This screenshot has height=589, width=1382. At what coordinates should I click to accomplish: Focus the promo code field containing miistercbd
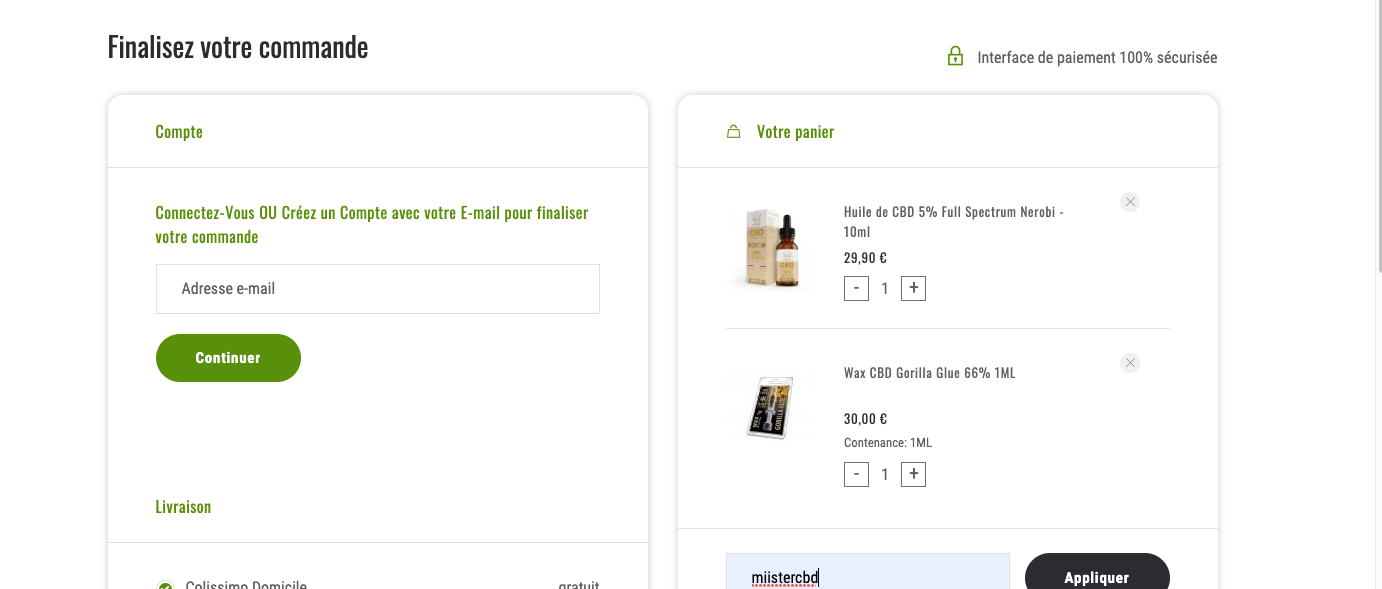tap(868, 572)
